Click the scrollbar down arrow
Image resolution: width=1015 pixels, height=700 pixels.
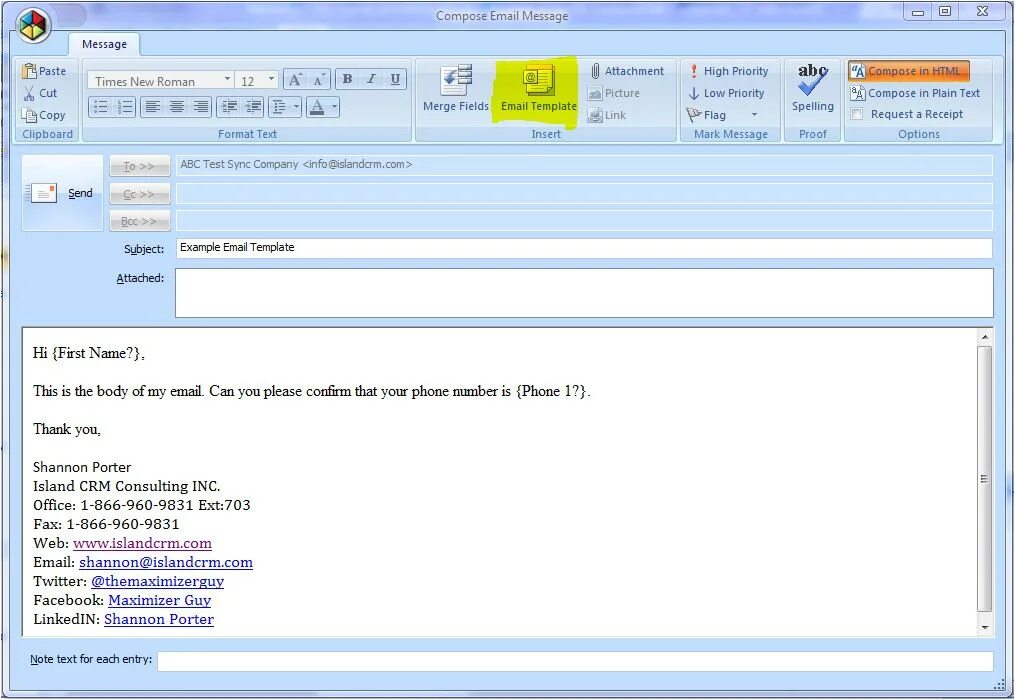coord(984,627)
